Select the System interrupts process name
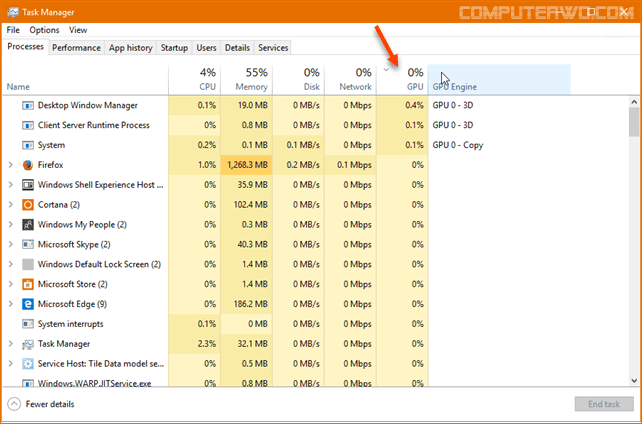The image size is (642, 424). [x=70, y=324]
